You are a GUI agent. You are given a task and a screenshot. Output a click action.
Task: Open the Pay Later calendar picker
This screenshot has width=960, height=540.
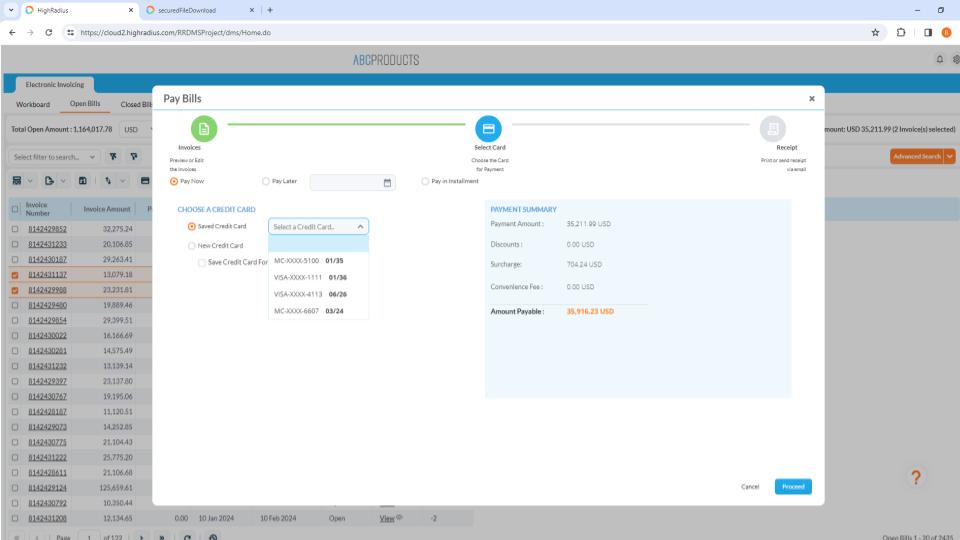tap(387, 182)
